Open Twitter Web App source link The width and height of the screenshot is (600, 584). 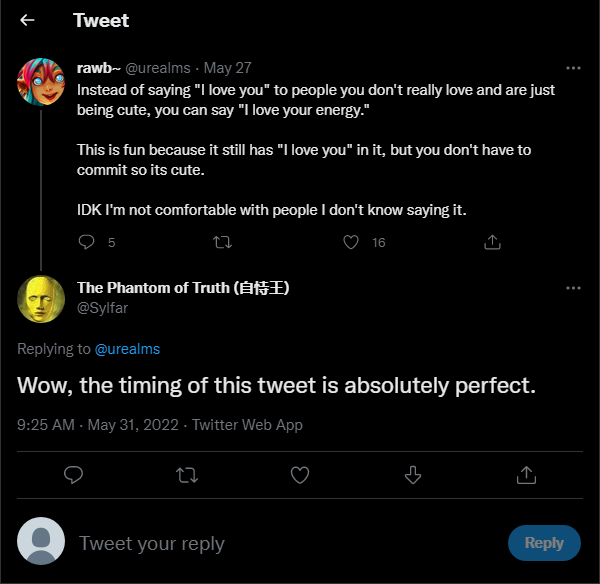(x=247, y=425)
